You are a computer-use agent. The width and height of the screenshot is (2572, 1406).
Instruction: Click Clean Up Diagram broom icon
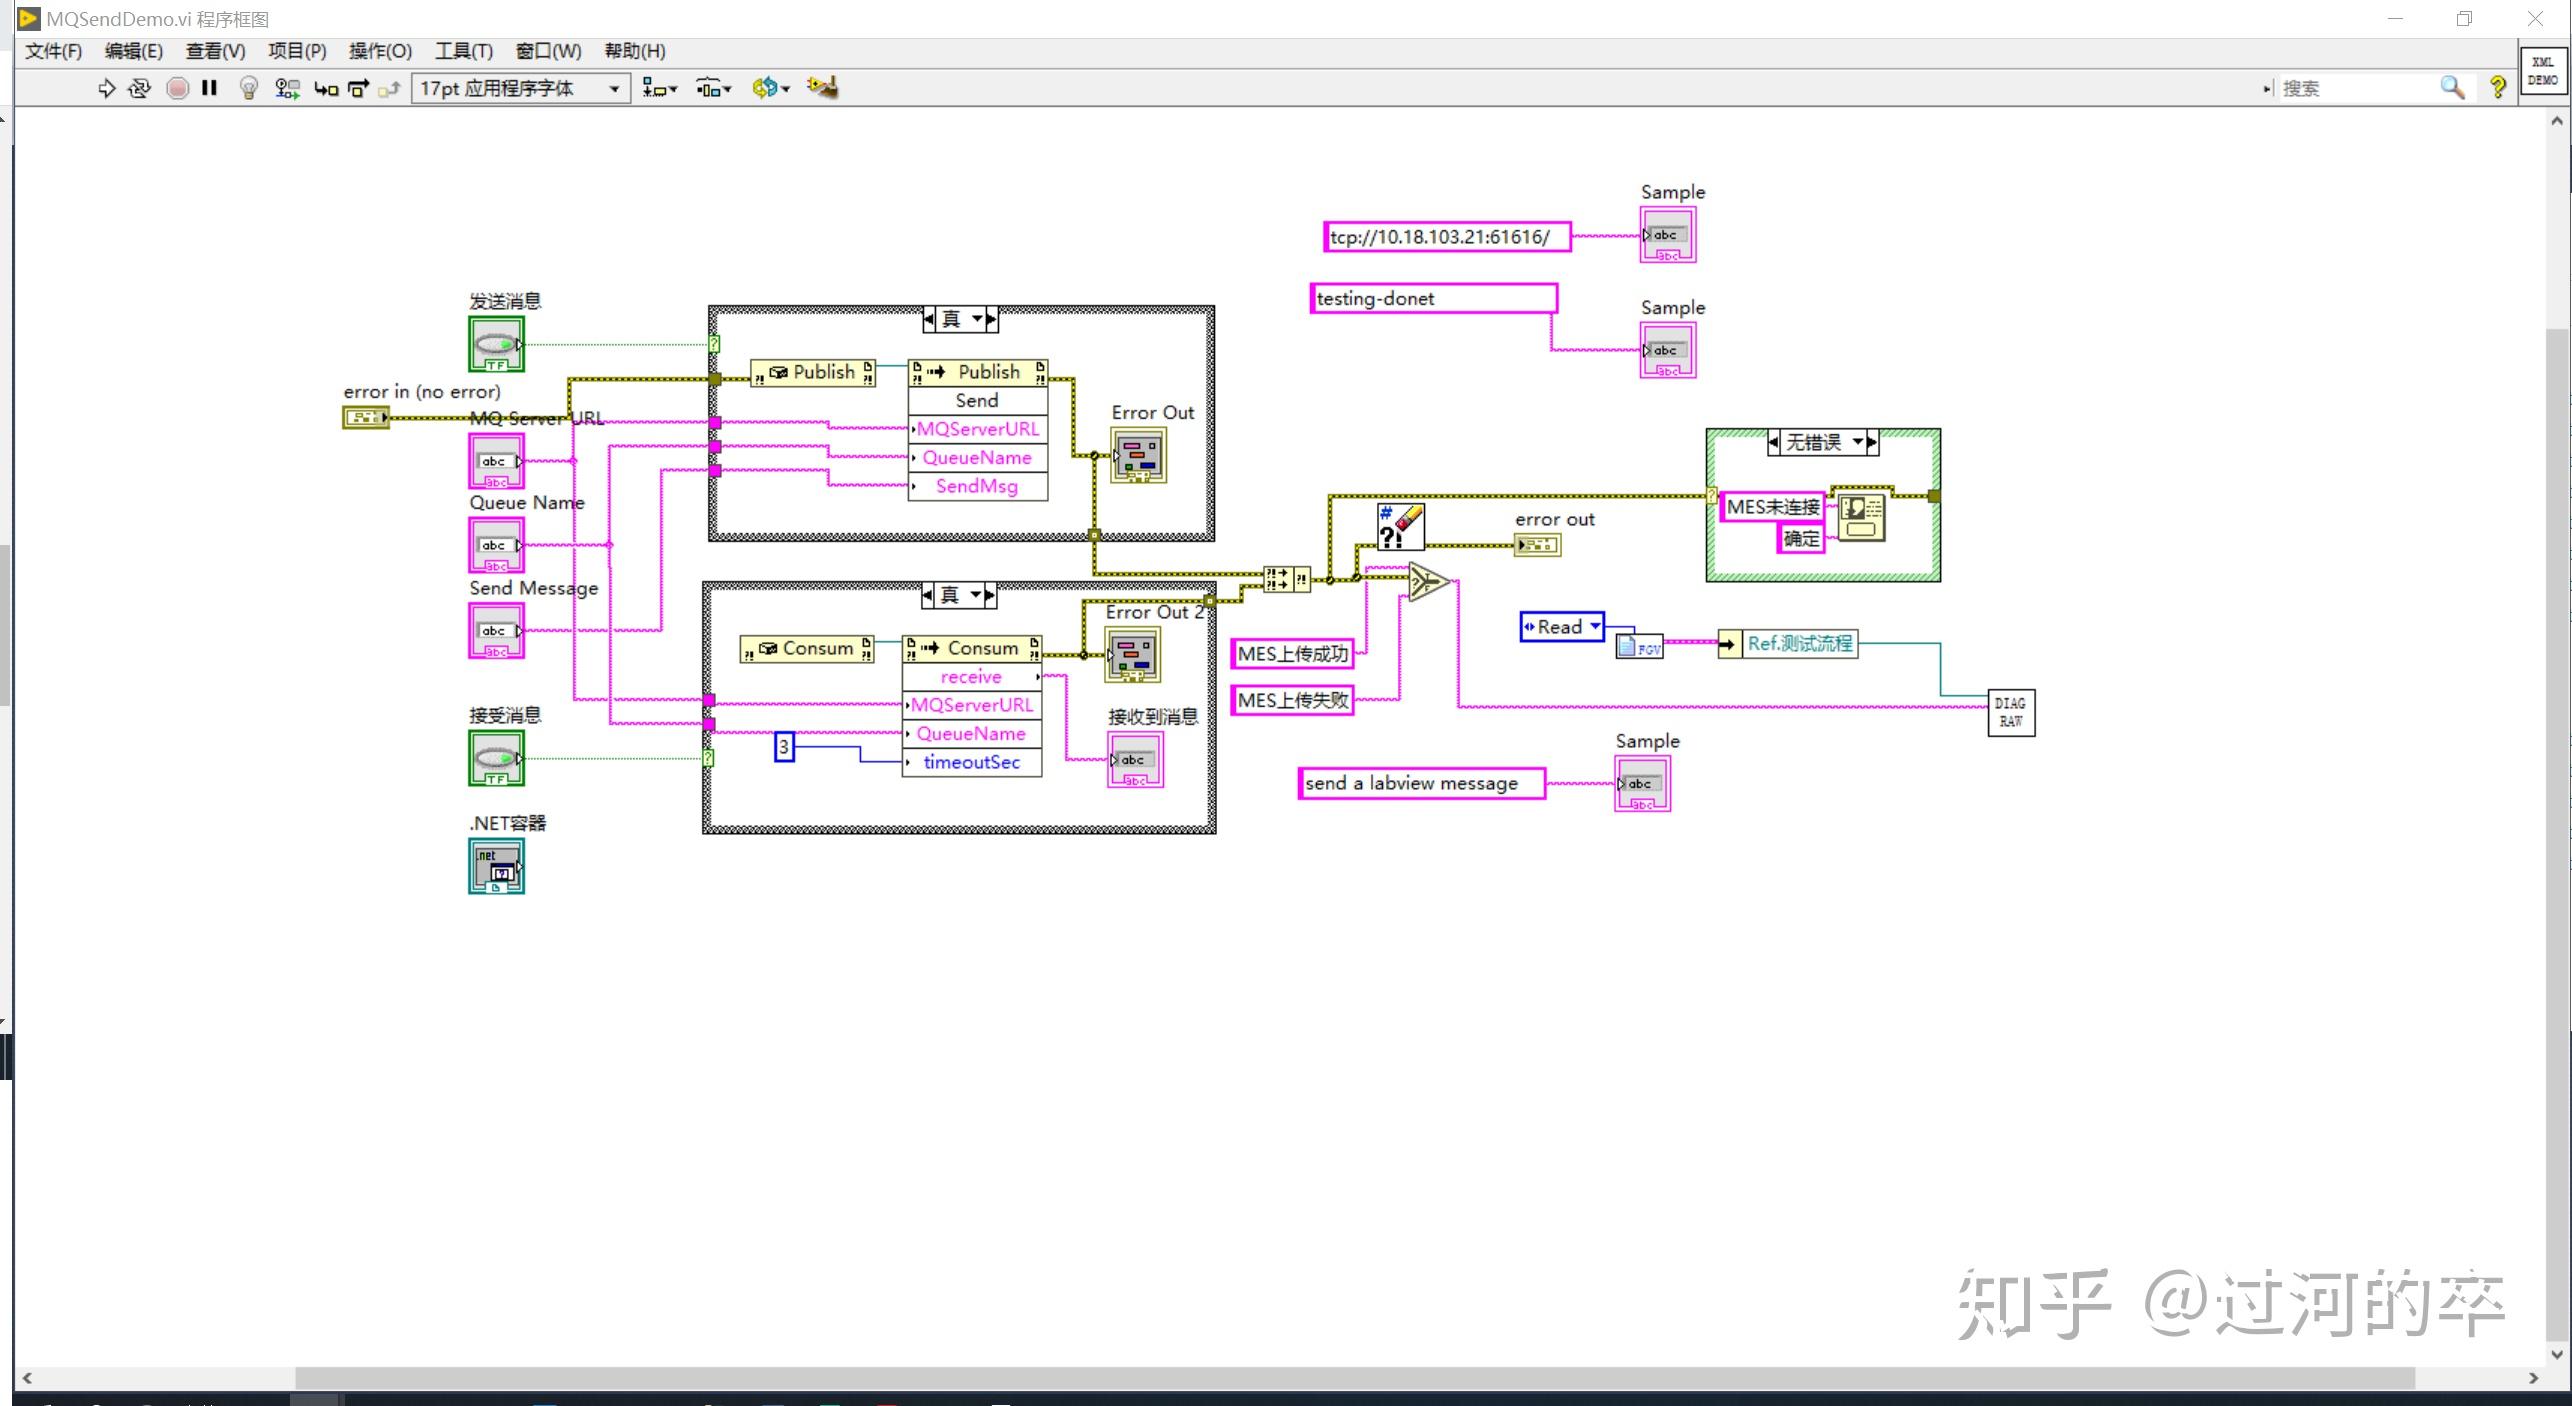822,88
